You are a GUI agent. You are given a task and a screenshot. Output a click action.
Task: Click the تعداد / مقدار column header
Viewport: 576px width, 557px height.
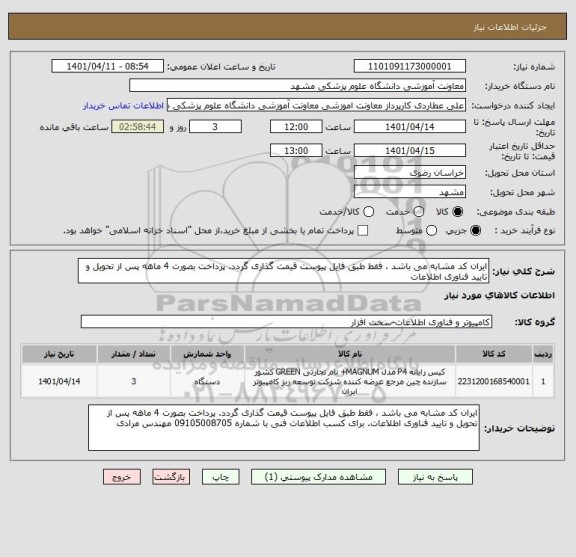coord(133,354)
